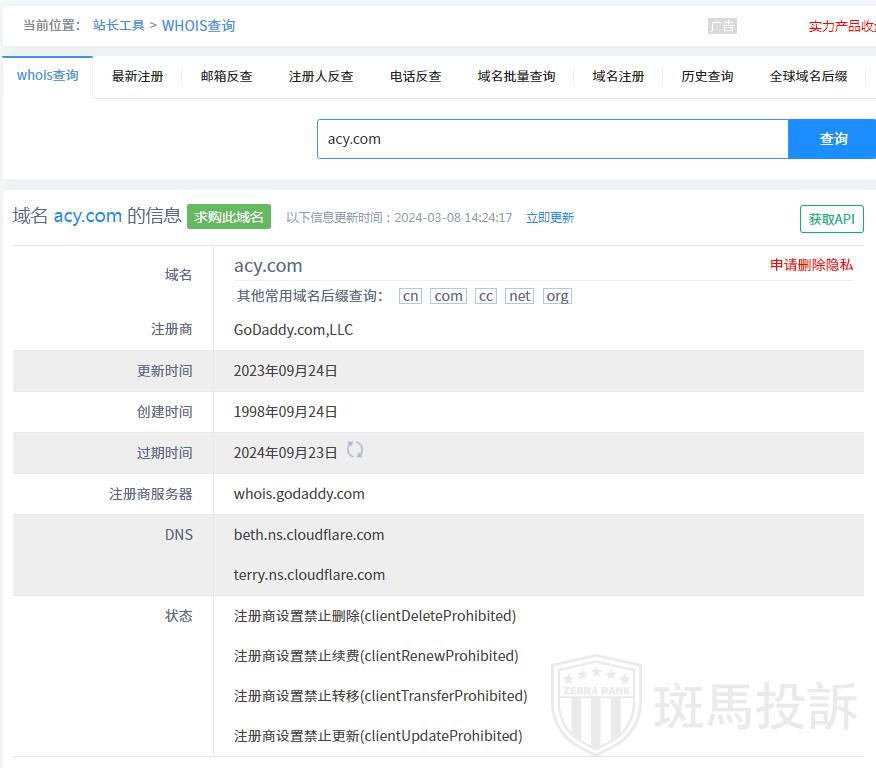Viewport: 876px width, 768px height.
Task: Click the domain search input field
Action: point(553,139)
